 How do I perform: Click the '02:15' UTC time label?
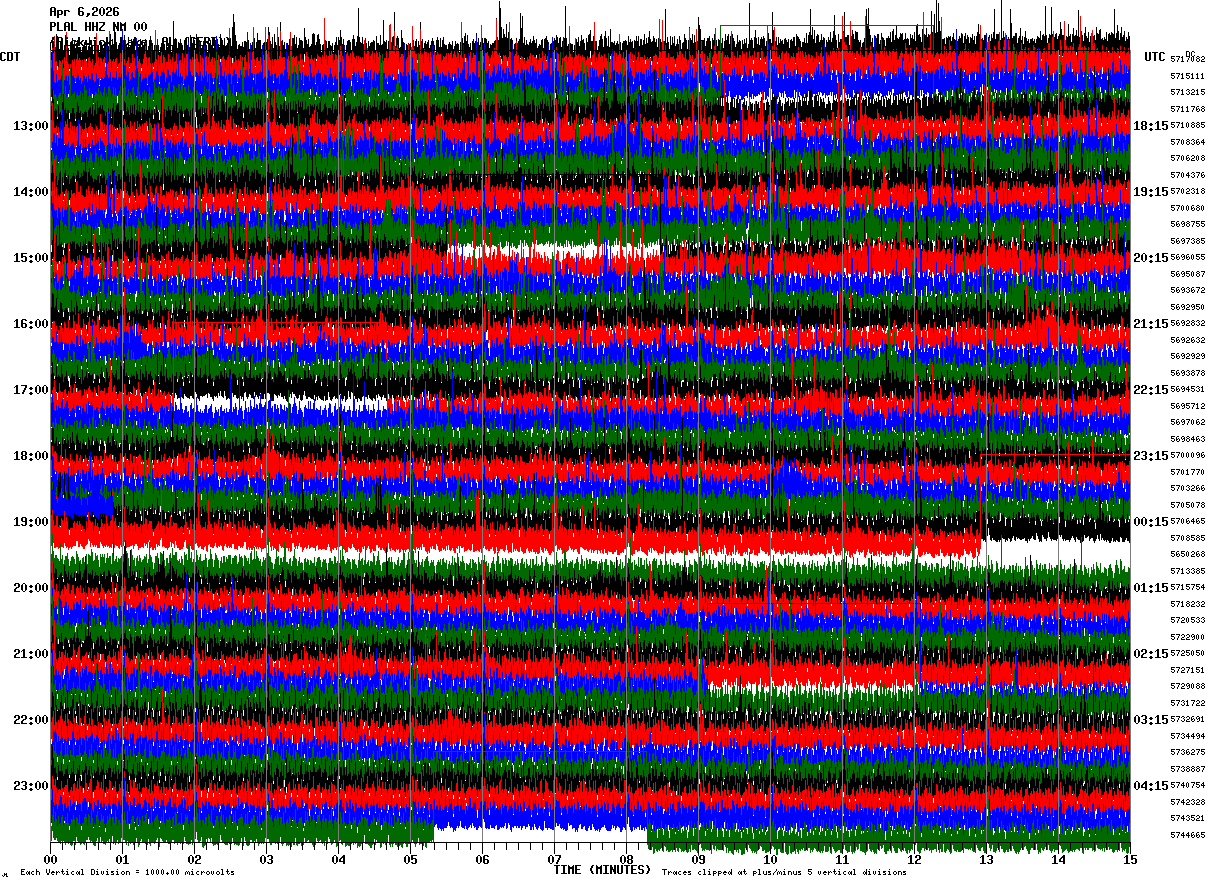pos(1150,654)
